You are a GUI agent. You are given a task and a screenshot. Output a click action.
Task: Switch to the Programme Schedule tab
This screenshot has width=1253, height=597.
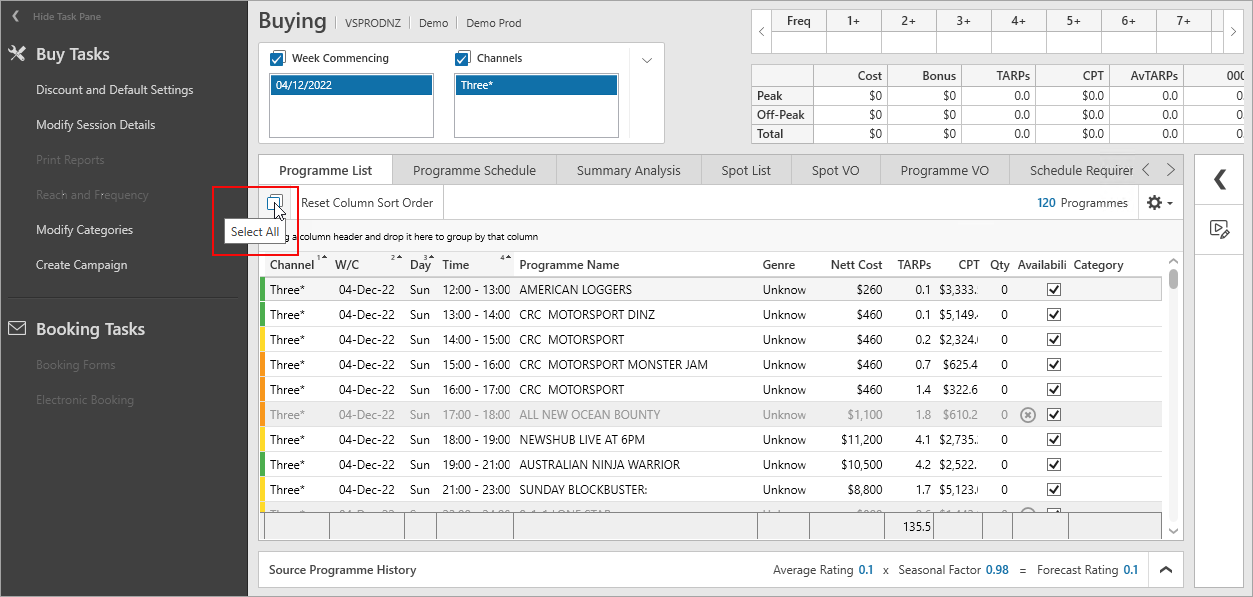(x=474, y=170)
